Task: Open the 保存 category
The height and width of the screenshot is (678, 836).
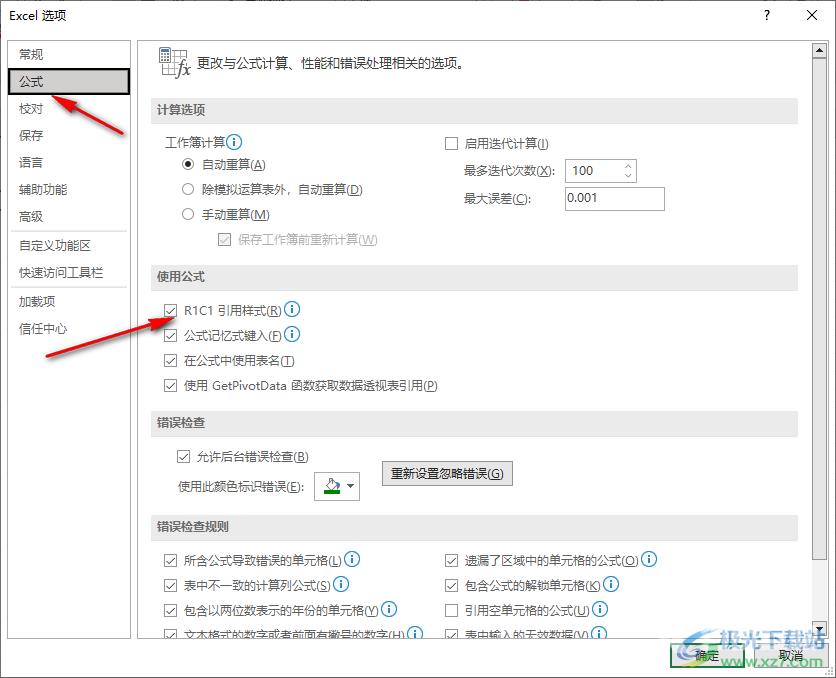Action: pyautogui.click(x=69, y=135)
